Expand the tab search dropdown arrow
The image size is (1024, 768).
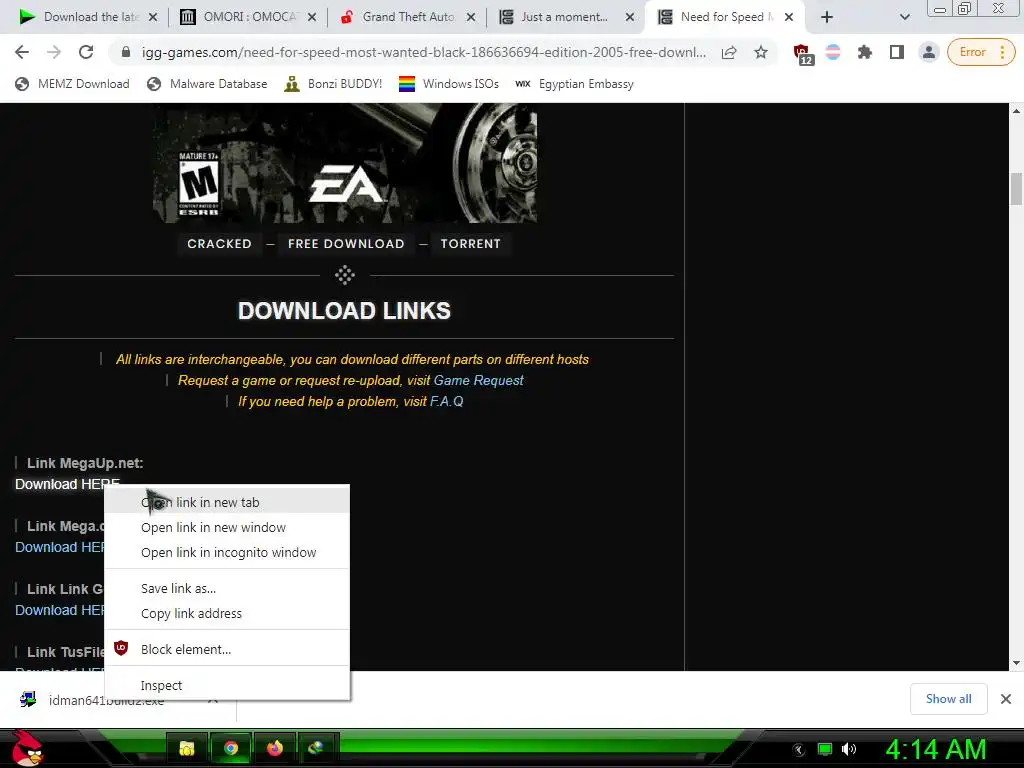click(904, 18)
